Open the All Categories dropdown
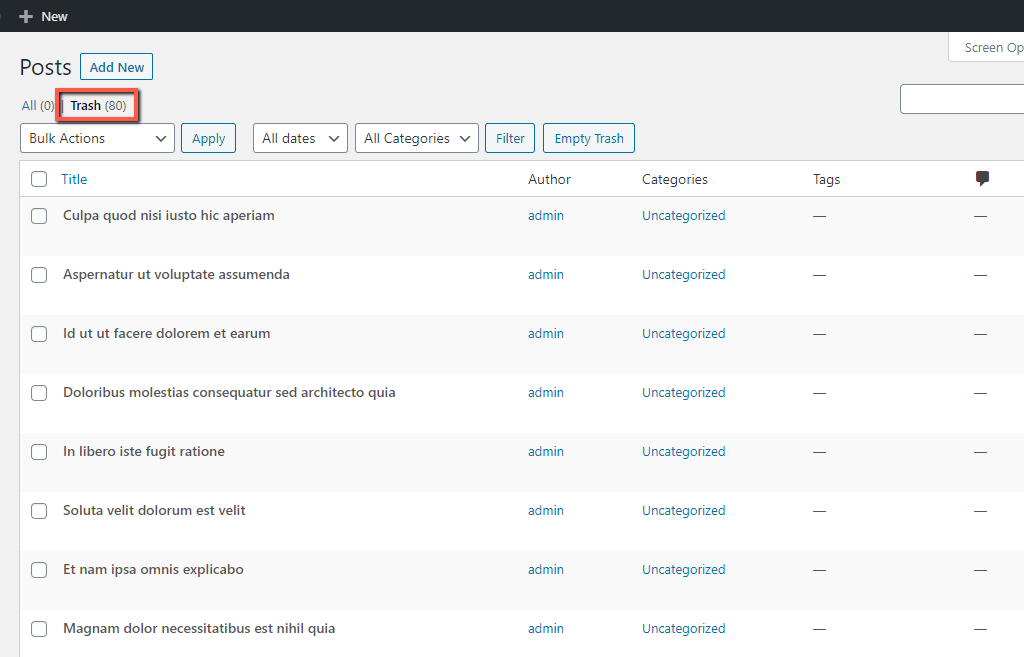The width and height of the screenshot is (1024, 657). click(417, 138)
